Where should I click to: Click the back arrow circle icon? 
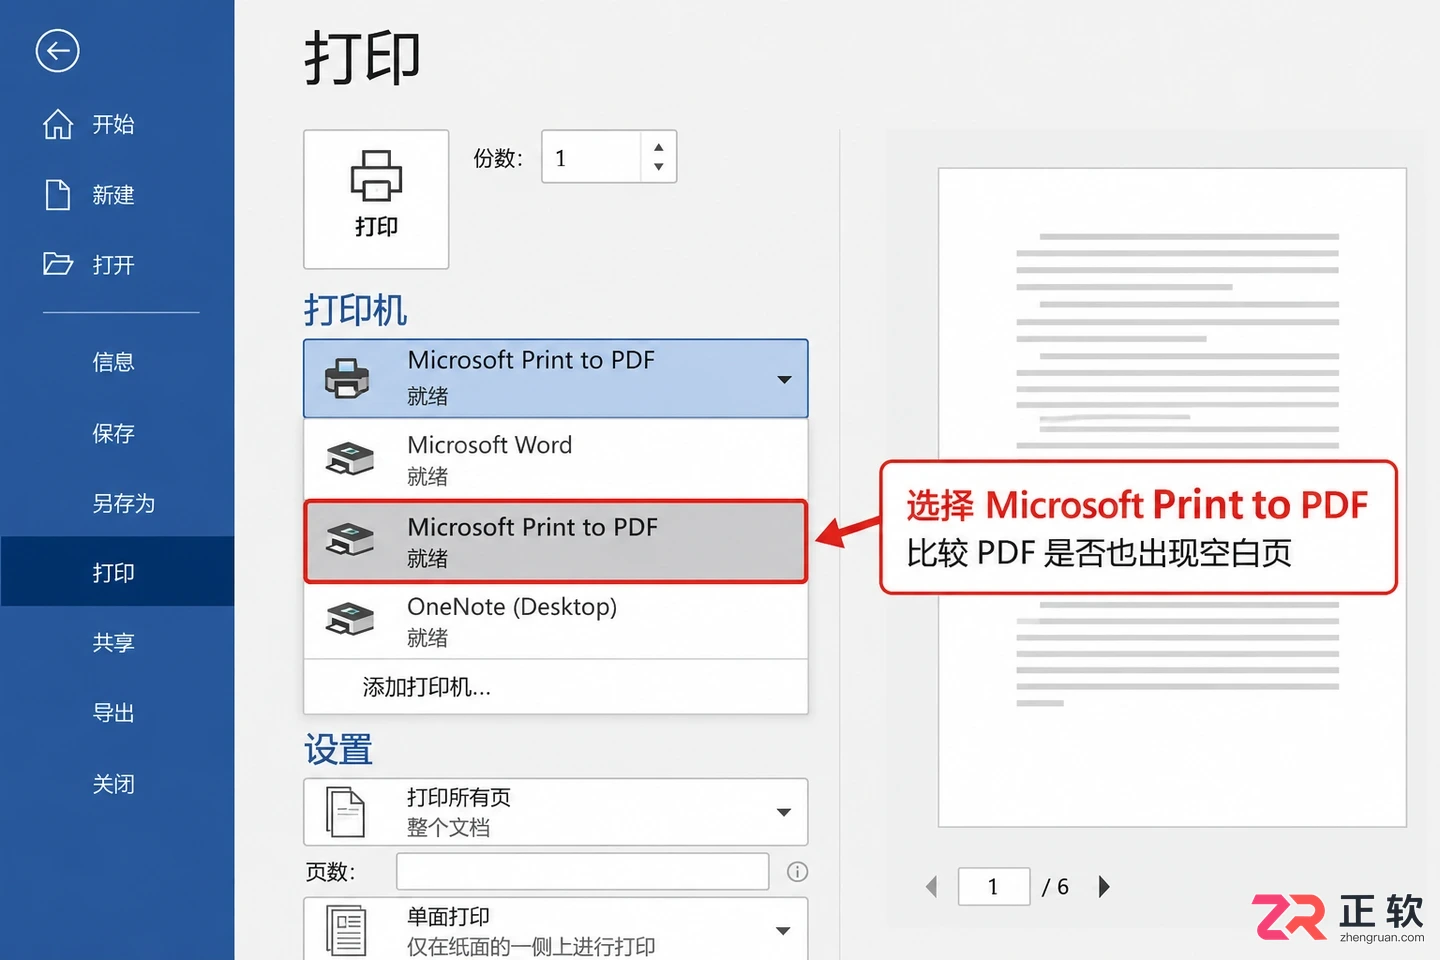(57, 50)
